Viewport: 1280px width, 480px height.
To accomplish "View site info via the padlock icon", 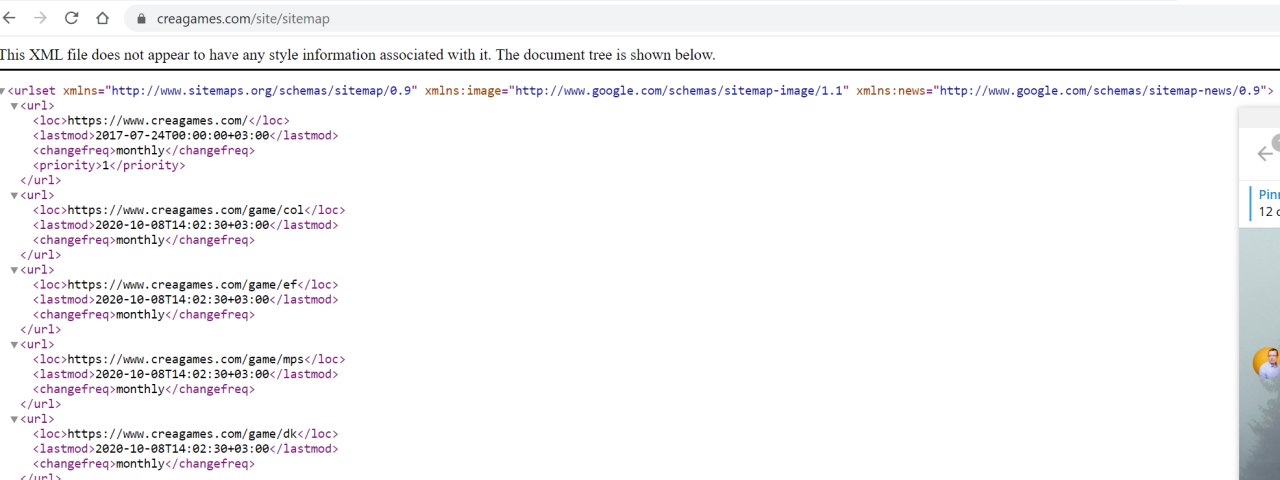I will tap(140, 18).
